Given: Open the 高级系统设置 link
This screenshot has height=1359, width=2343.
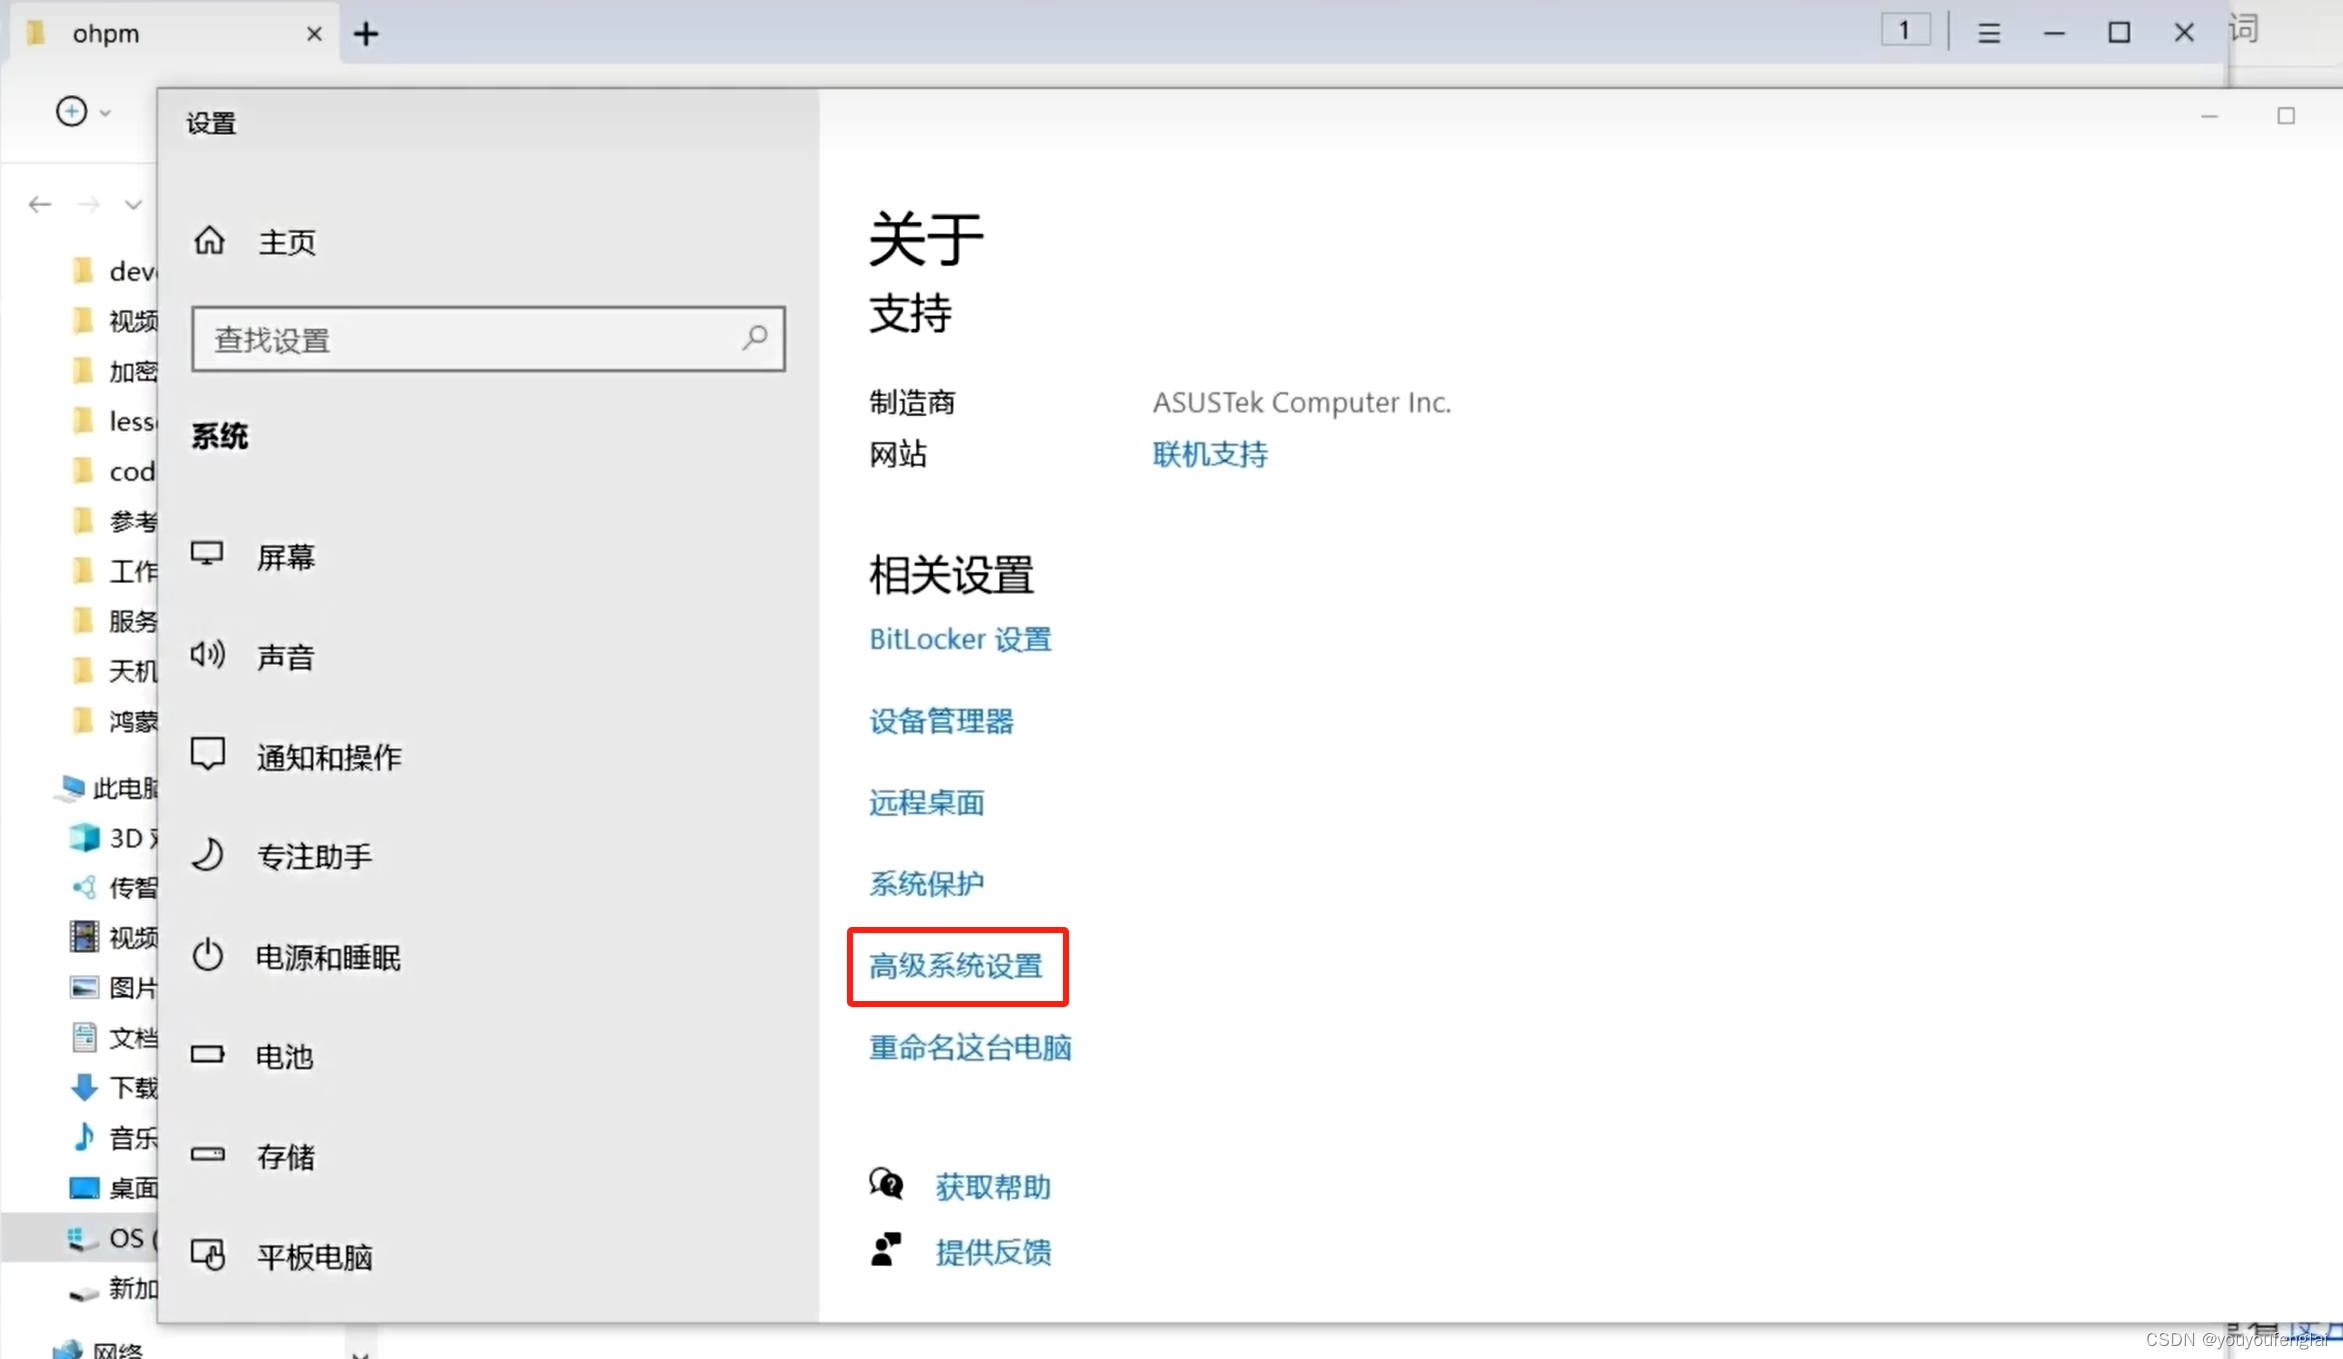Looking at the screenshot, I should tap(956, 966).
